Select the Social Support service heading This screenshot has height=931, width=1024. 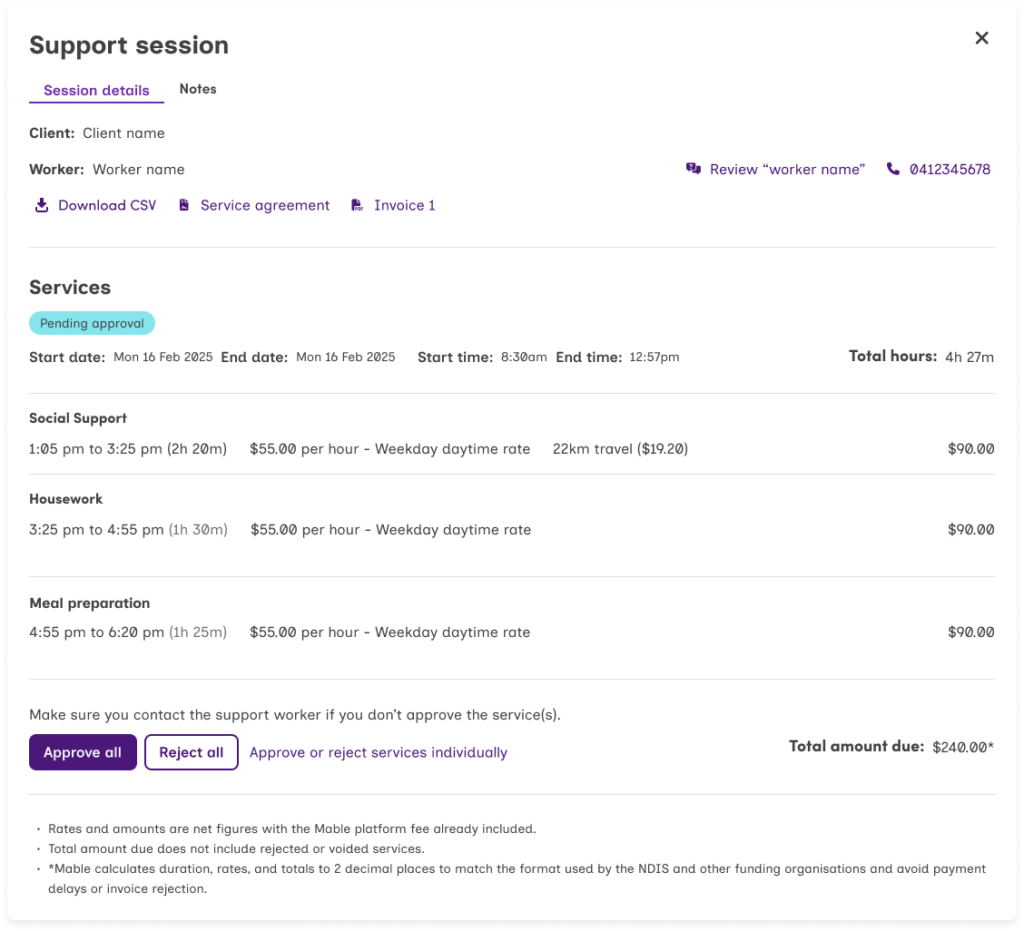tap(78, 418)
